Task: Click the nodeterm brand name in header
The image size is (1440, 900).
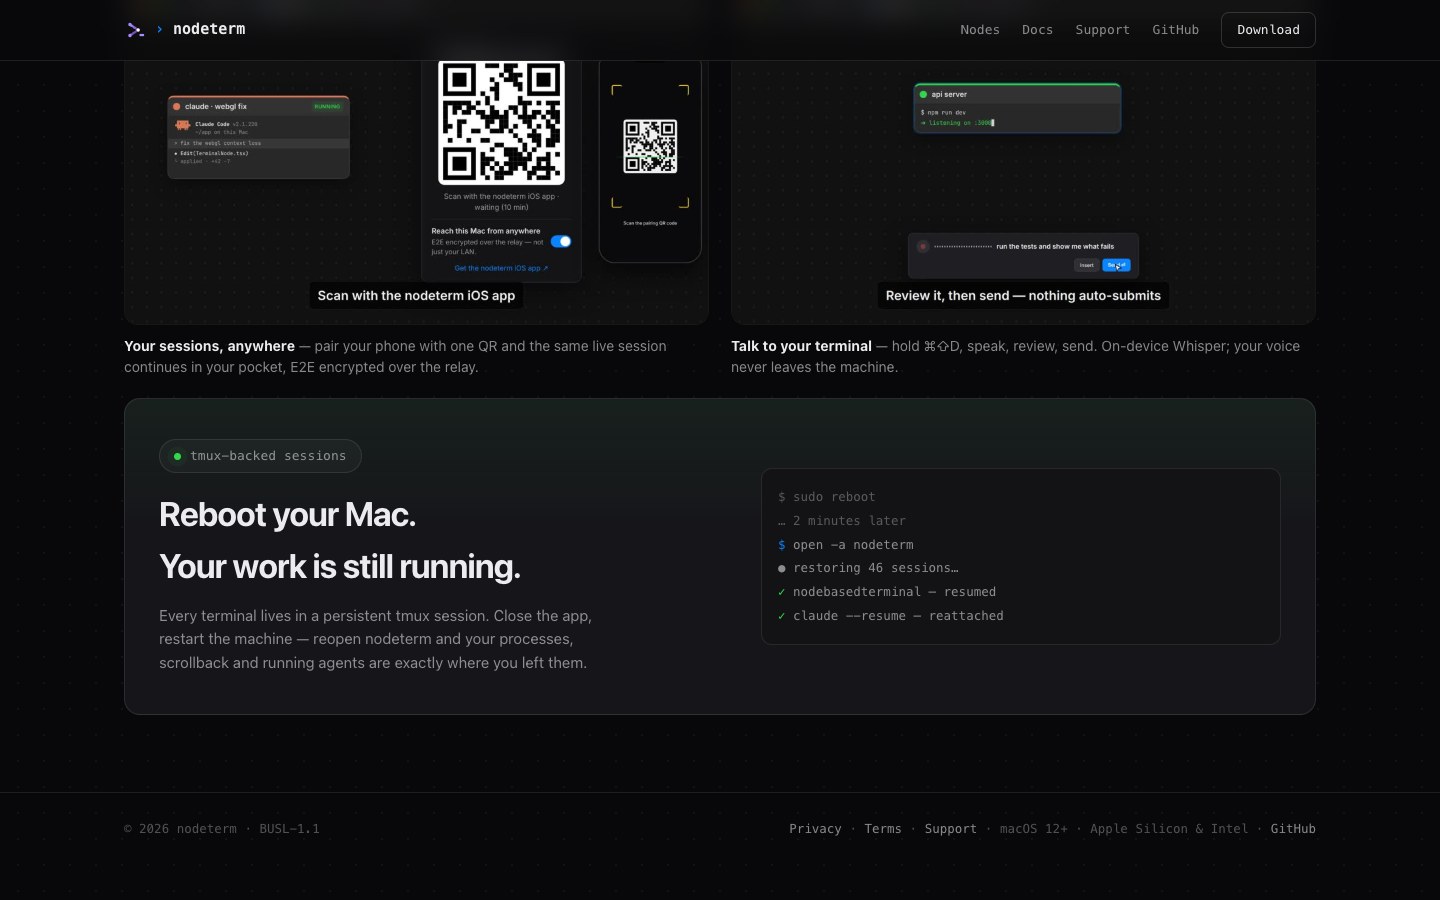Action: [209, 29]
